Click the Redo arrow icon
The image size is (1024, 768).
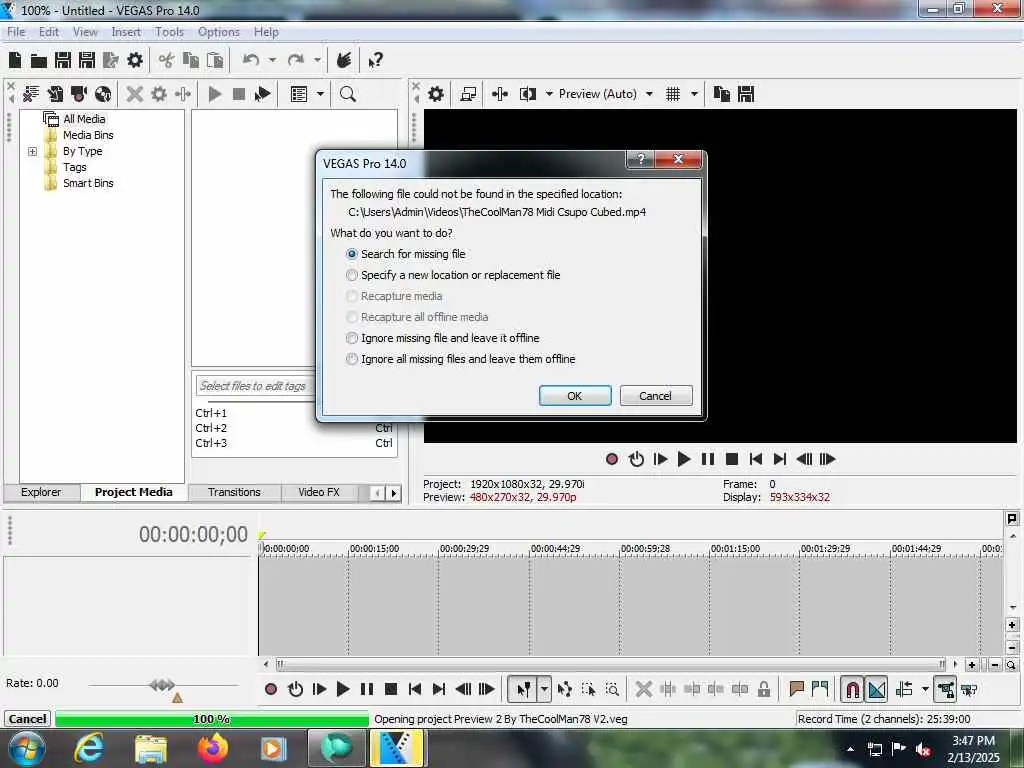(x=296, y=61)
